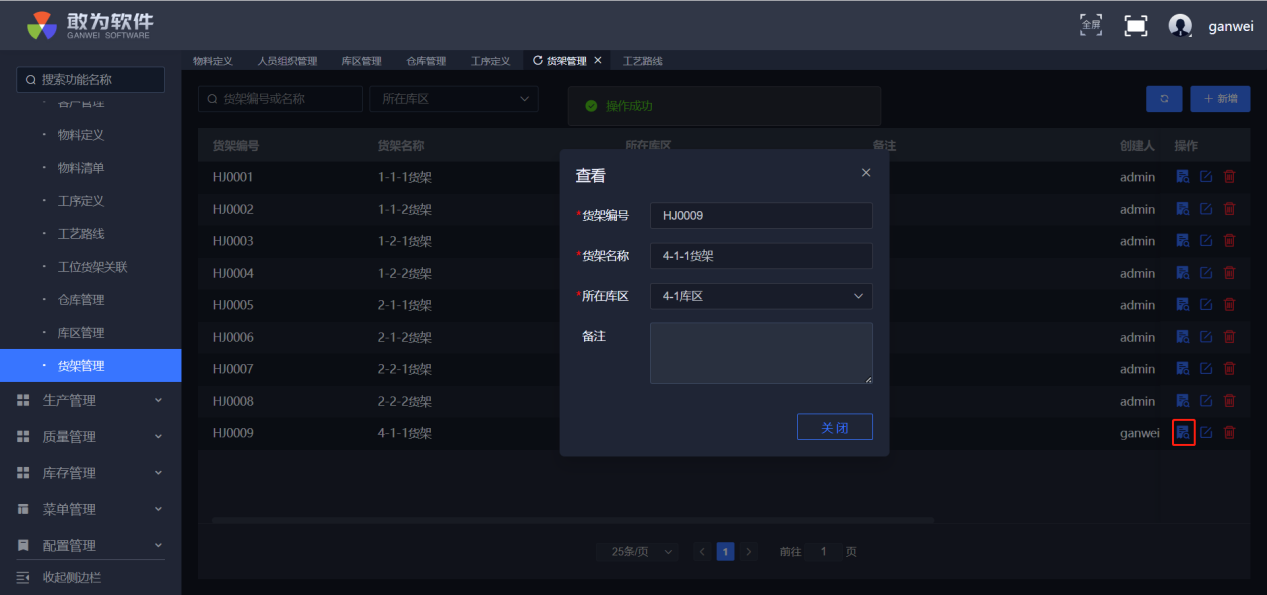
Task: Click the trash icon for HJ0007
Action: (x=1229, y=369)
